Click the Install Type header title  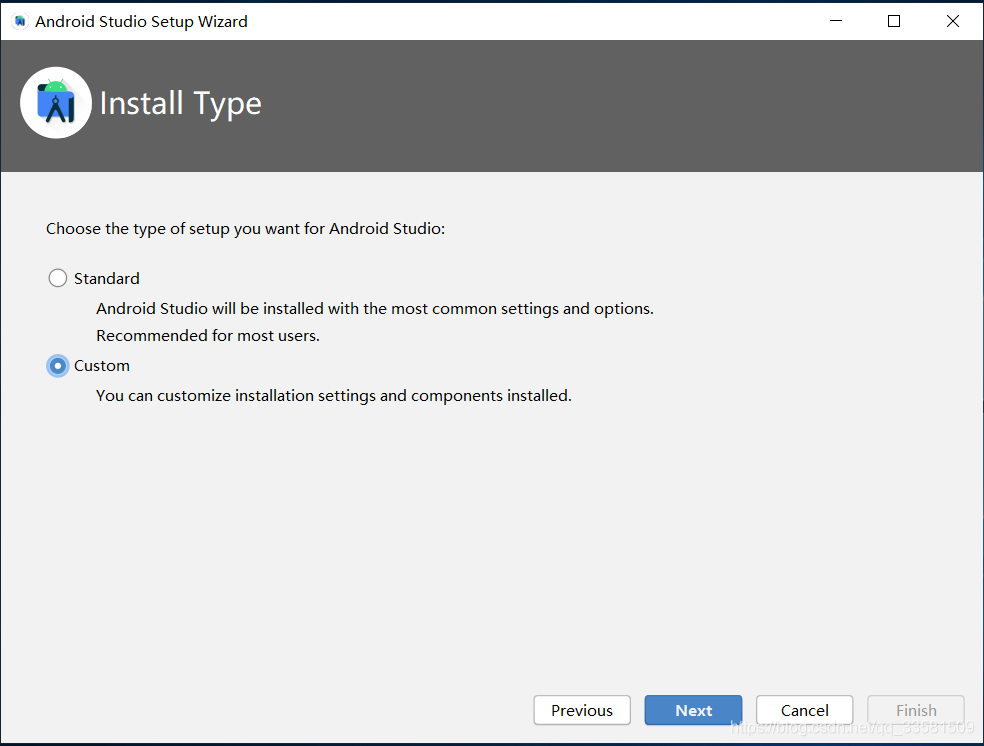pos(180,102)
